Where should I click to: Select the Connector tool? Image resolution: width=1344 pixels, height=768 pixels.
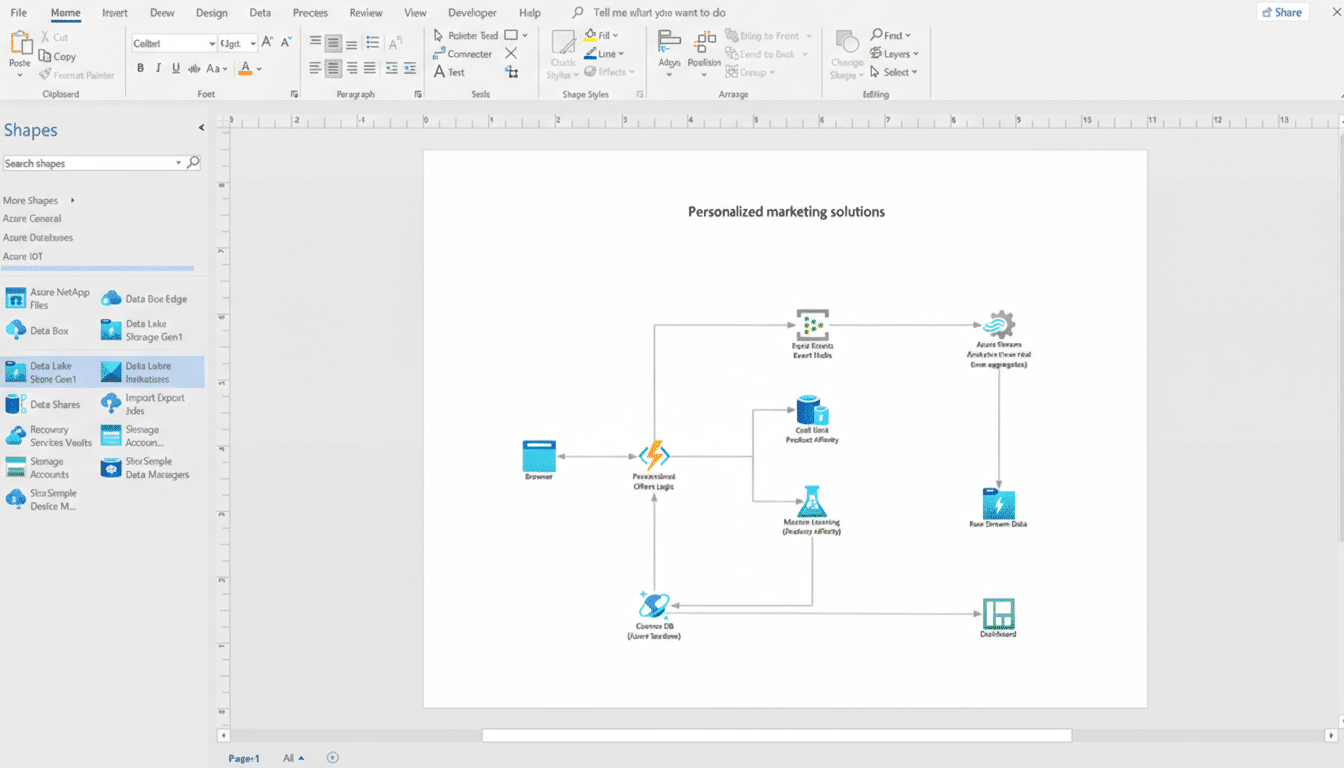click(461, 53)
